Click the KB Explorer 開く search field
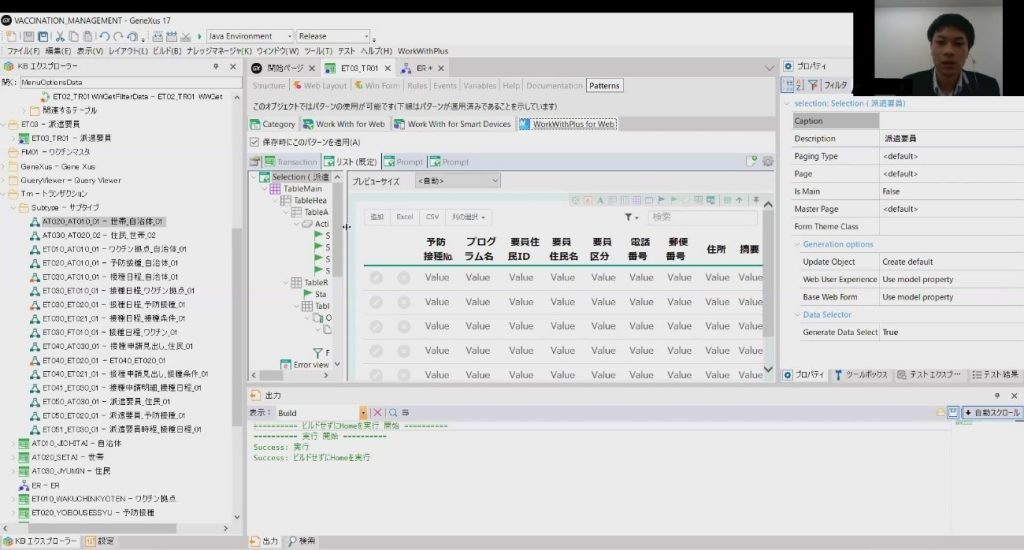This screenshot has width=1024, height=550. (130, 82)
